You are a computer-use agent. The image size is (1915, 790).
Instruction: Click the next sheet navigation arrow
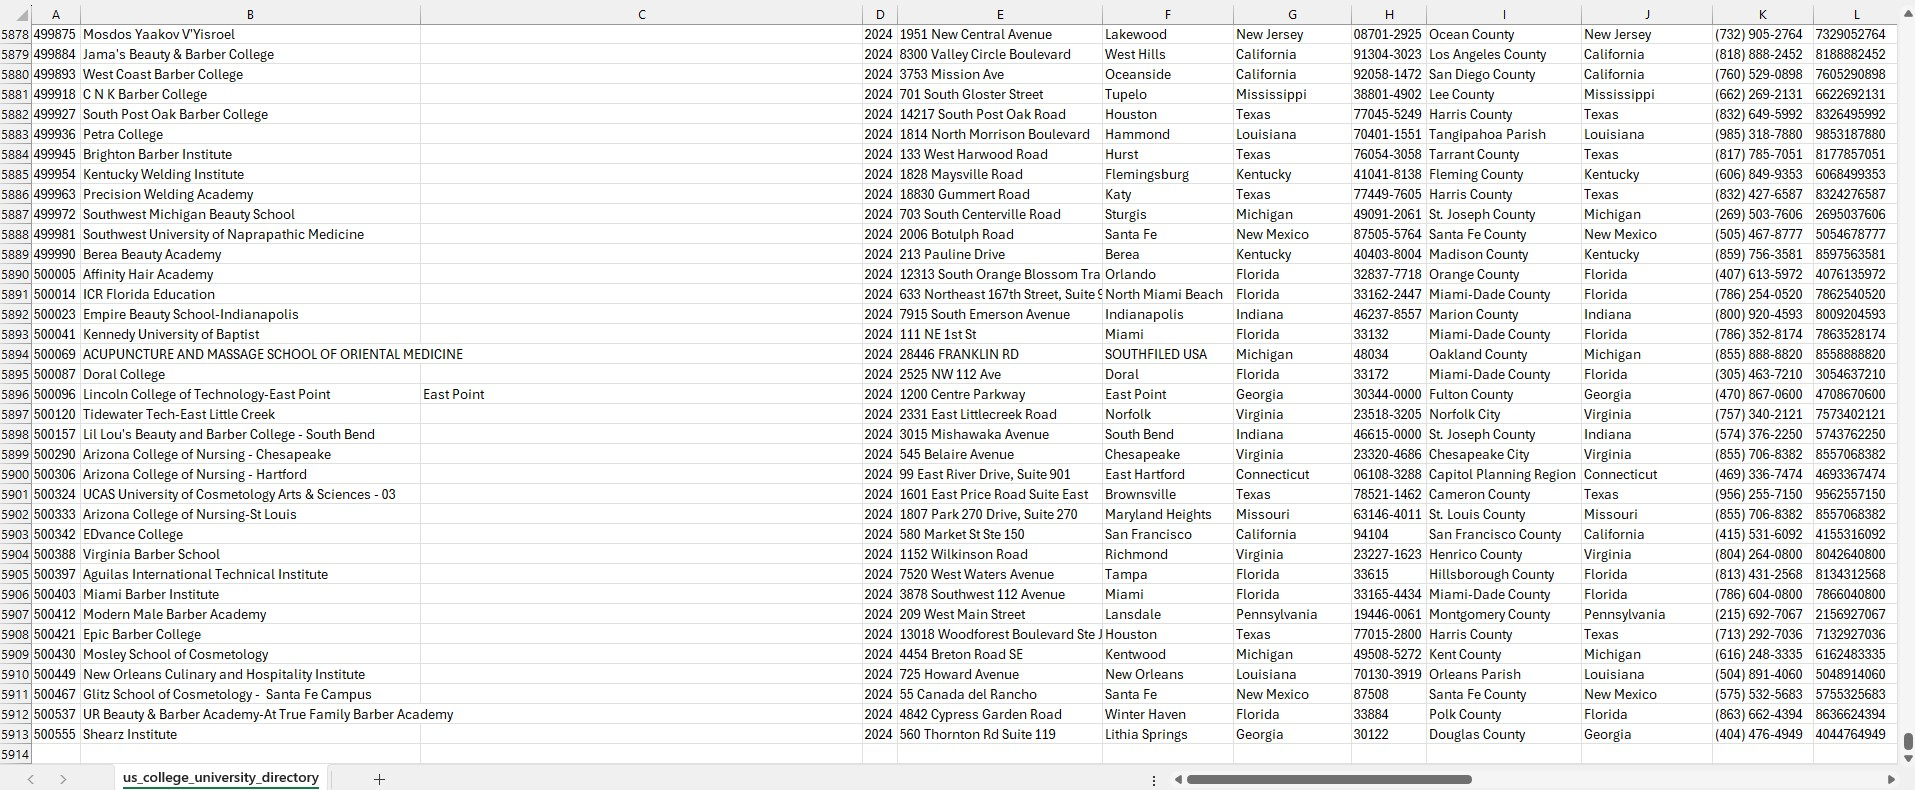(x=63, y=779)
